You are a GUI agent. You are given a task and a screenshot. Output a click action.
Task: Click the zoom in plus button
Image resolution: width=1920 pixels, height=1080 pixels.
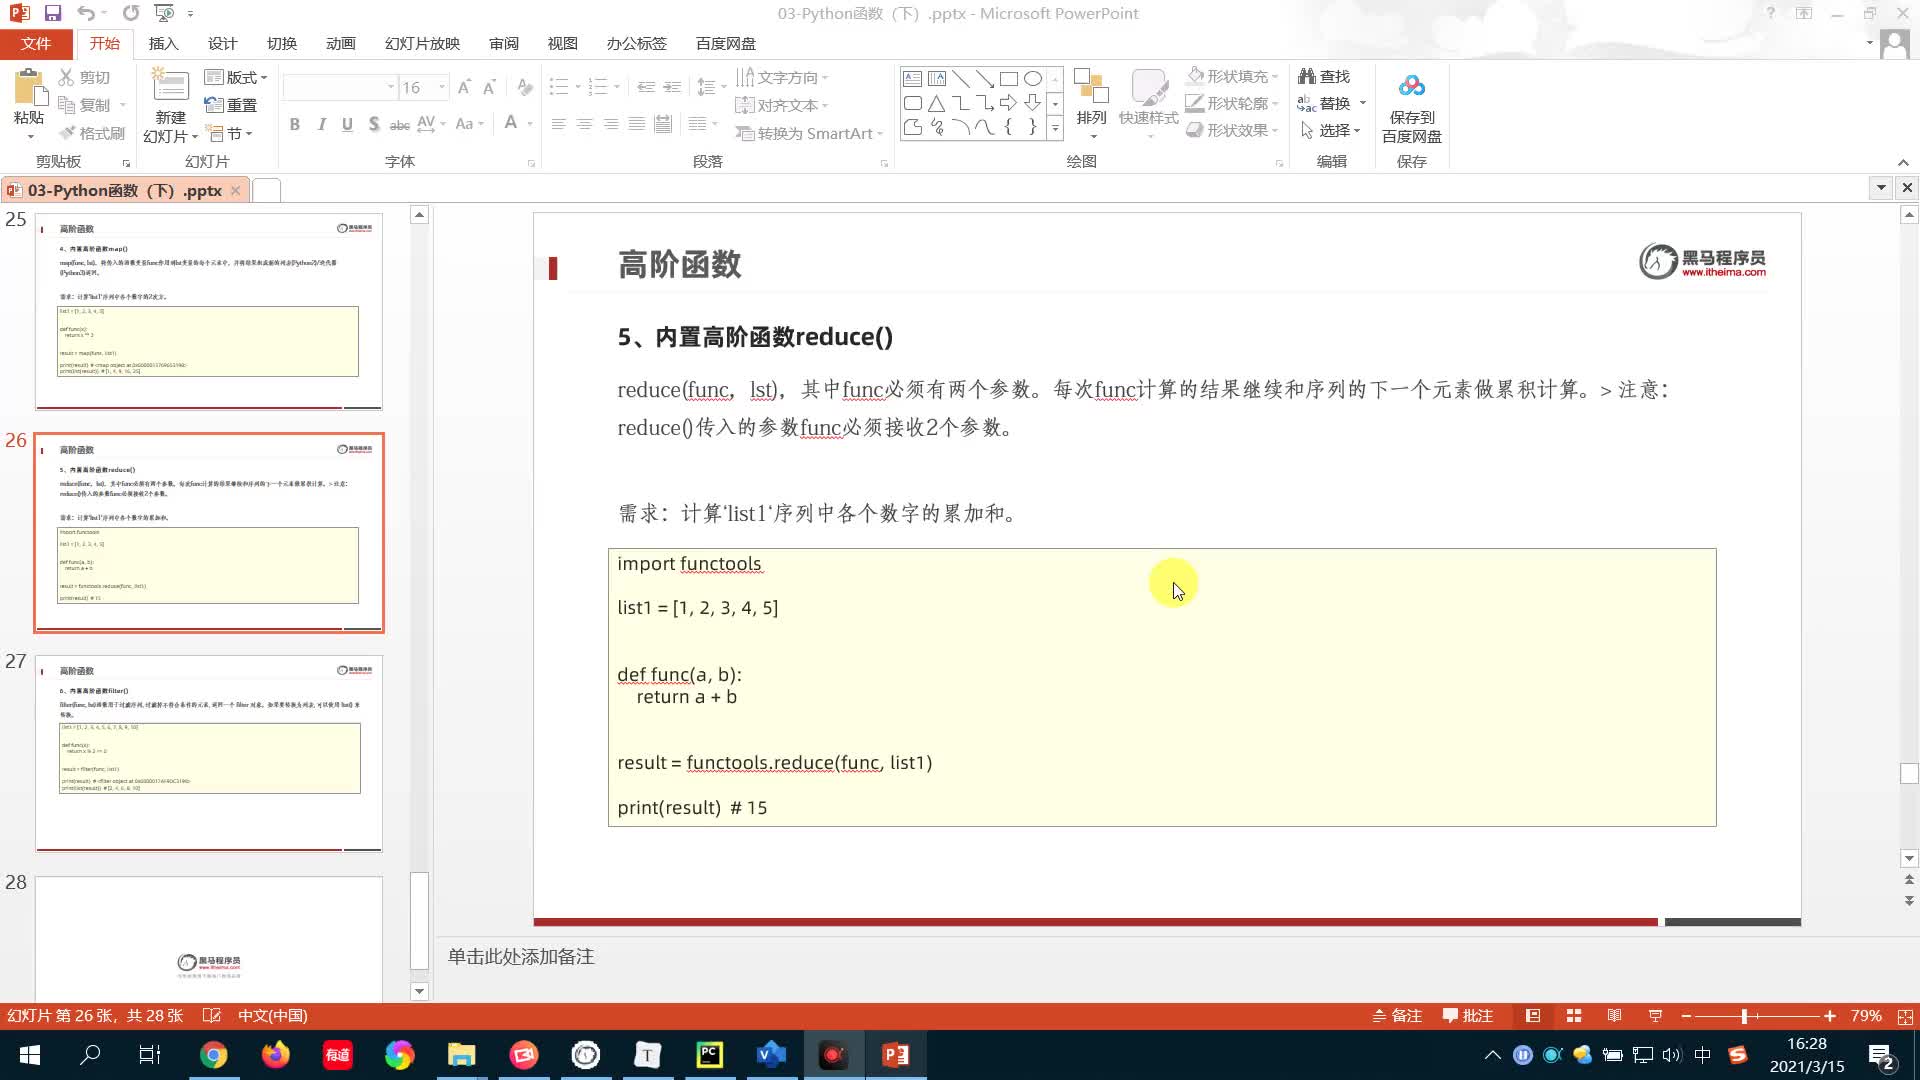(1829, 1016)
